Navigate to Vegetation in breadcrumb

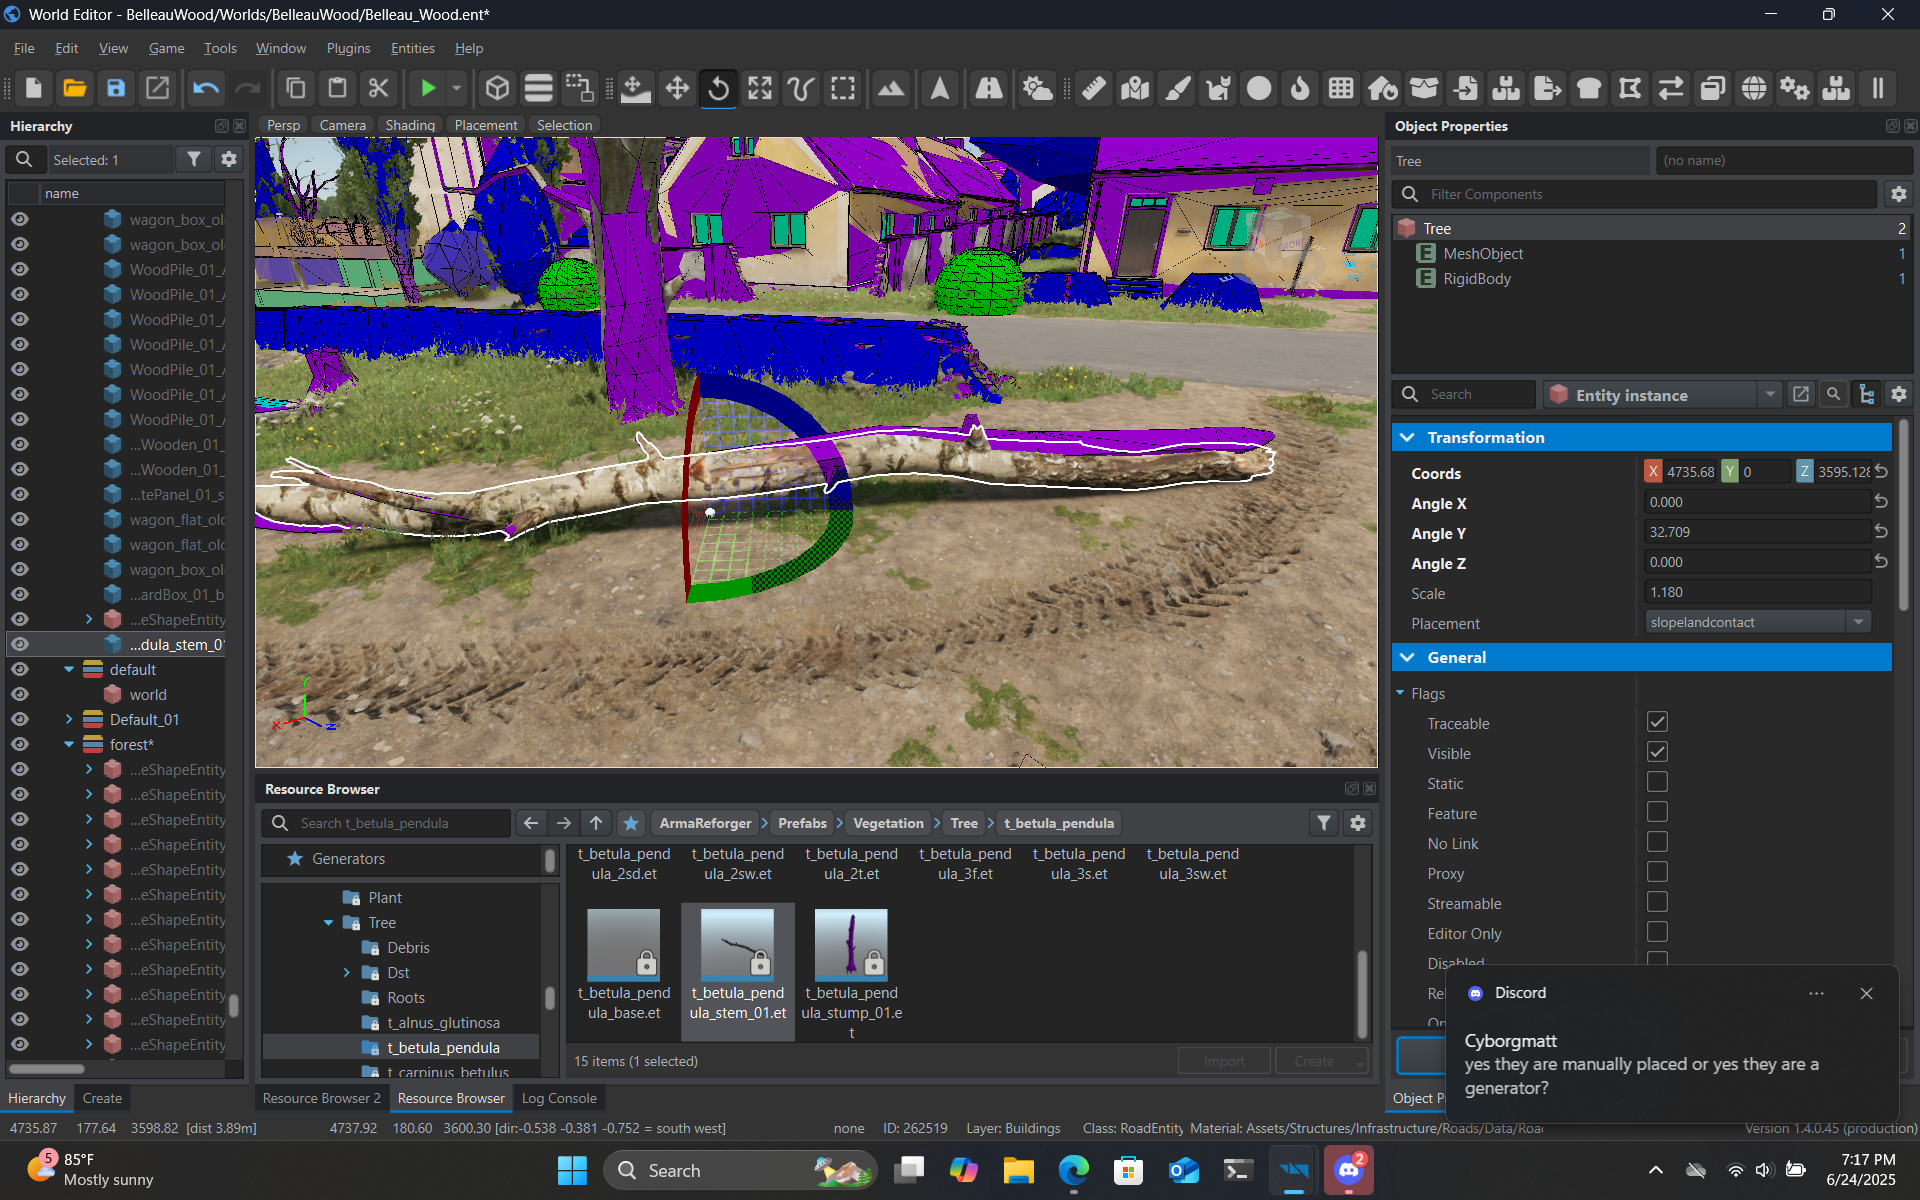coord(888,823)
